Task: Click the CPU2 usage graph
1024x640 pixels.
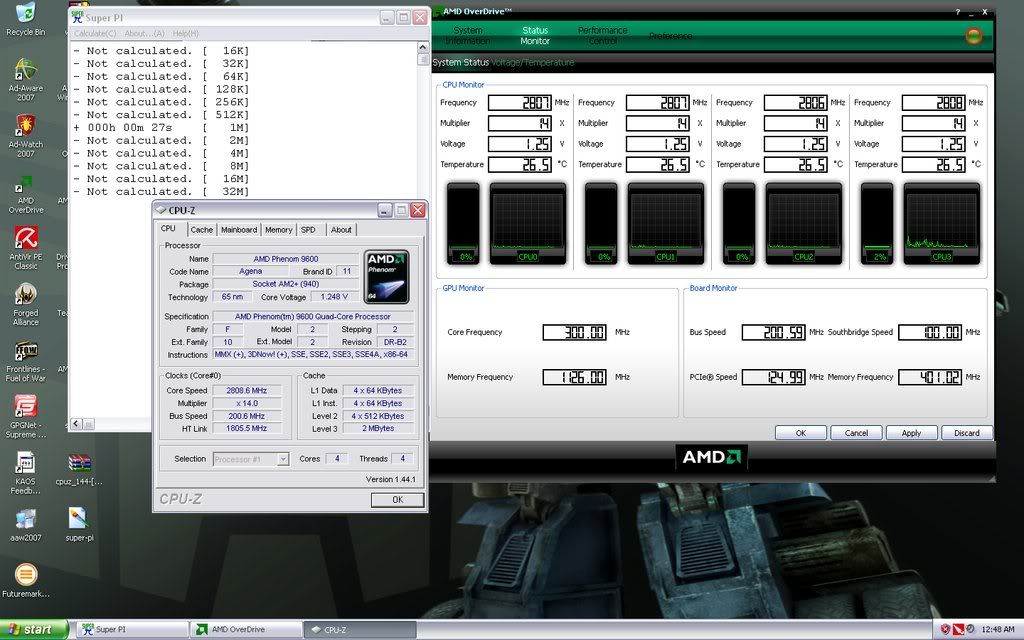Action: pyautogui.click(x=803, y=224)
